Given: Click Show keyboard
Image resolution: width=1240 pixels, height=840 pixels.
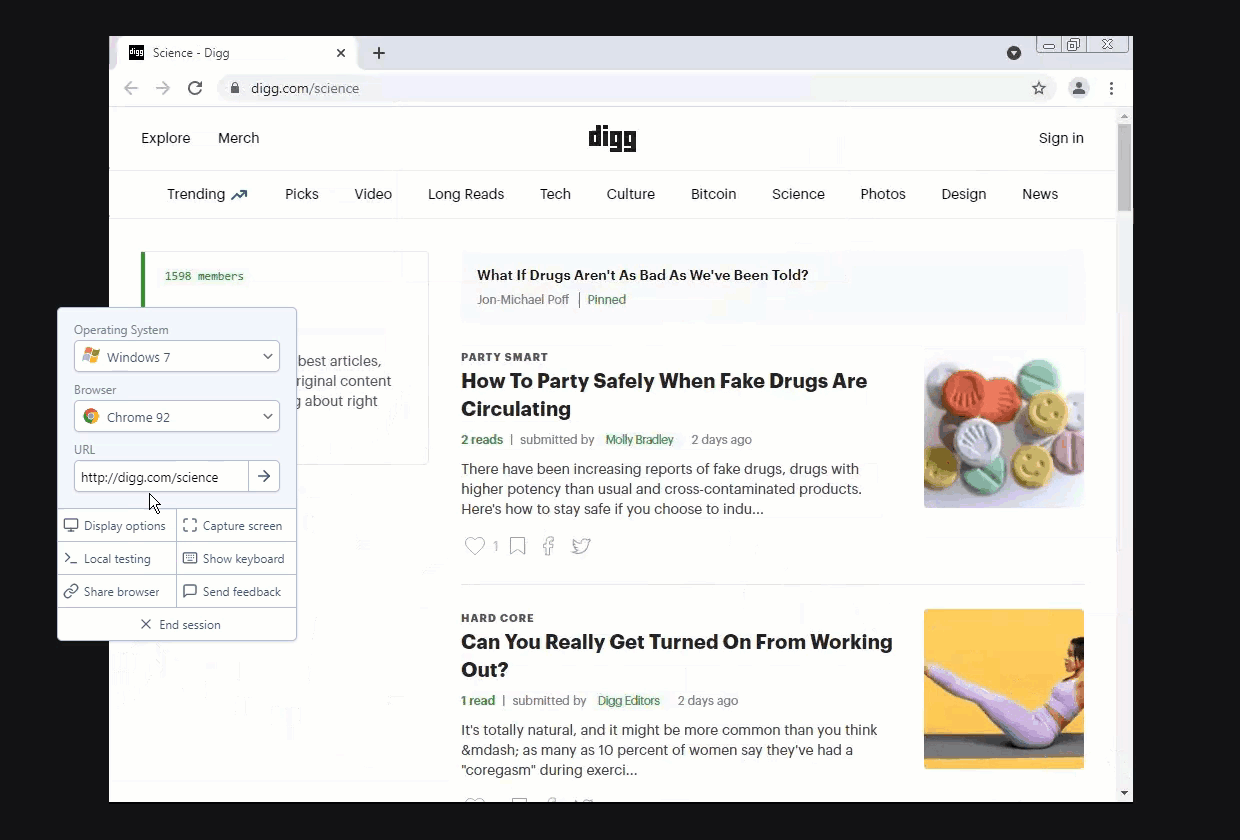Looking at the screenshot, I should [236, 559].
